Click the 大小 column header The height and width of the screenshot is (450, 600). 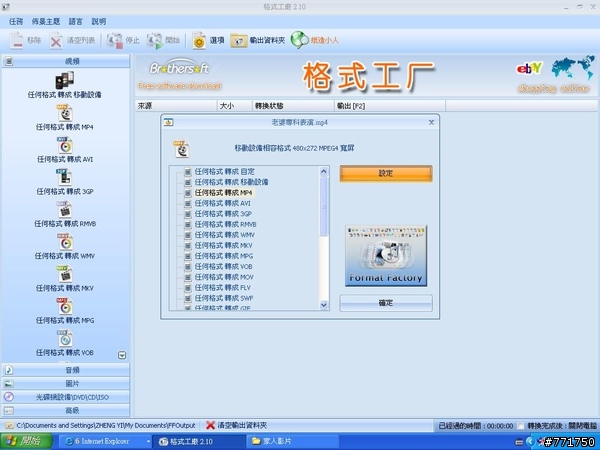(x=235, y=106)
